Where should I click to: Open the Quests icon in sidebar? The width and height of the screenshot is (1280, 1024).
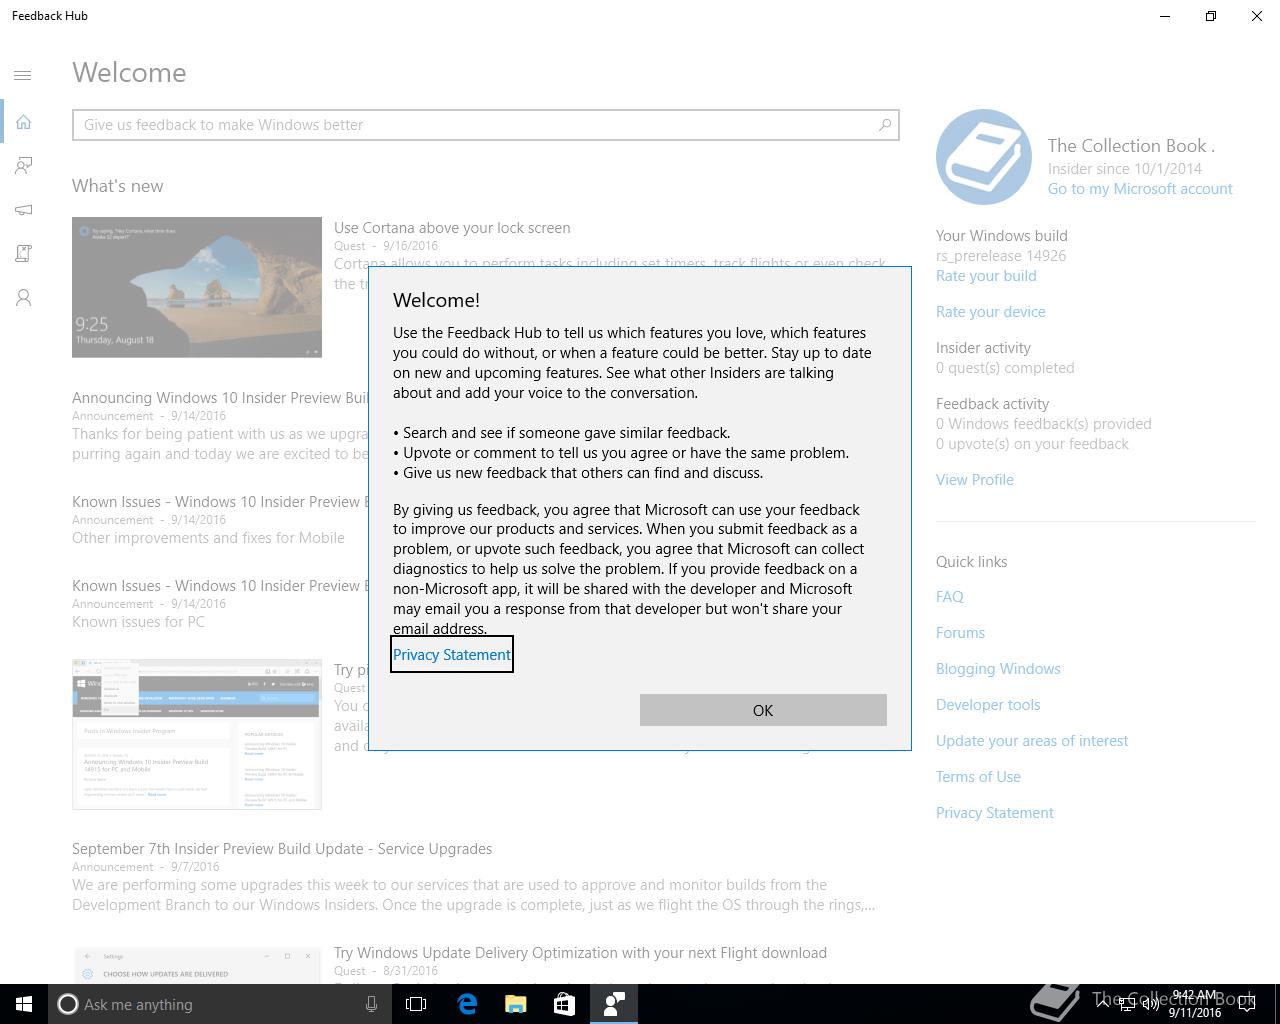(23, 253)
